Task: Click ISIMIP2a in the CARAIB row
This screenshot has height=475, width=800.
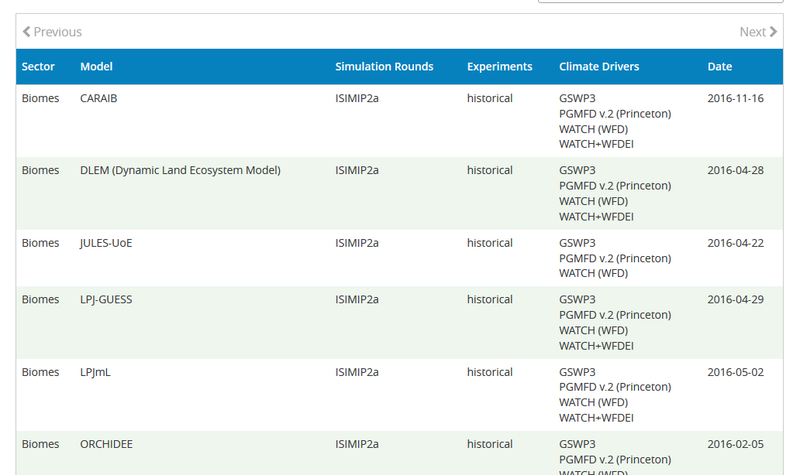Action: (357, 98)
